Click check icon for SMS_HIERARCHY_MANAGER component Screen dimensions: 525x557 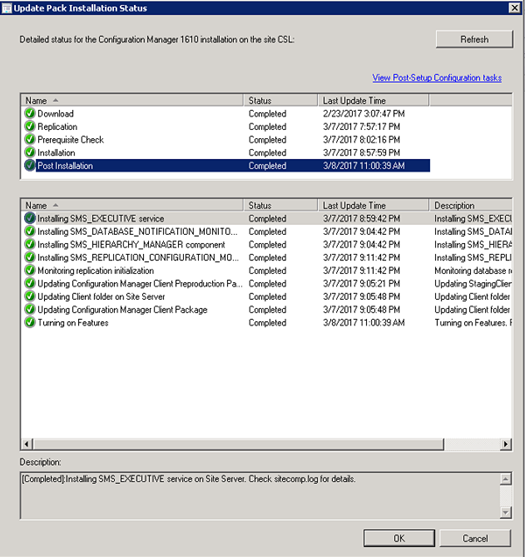[30, 244]
